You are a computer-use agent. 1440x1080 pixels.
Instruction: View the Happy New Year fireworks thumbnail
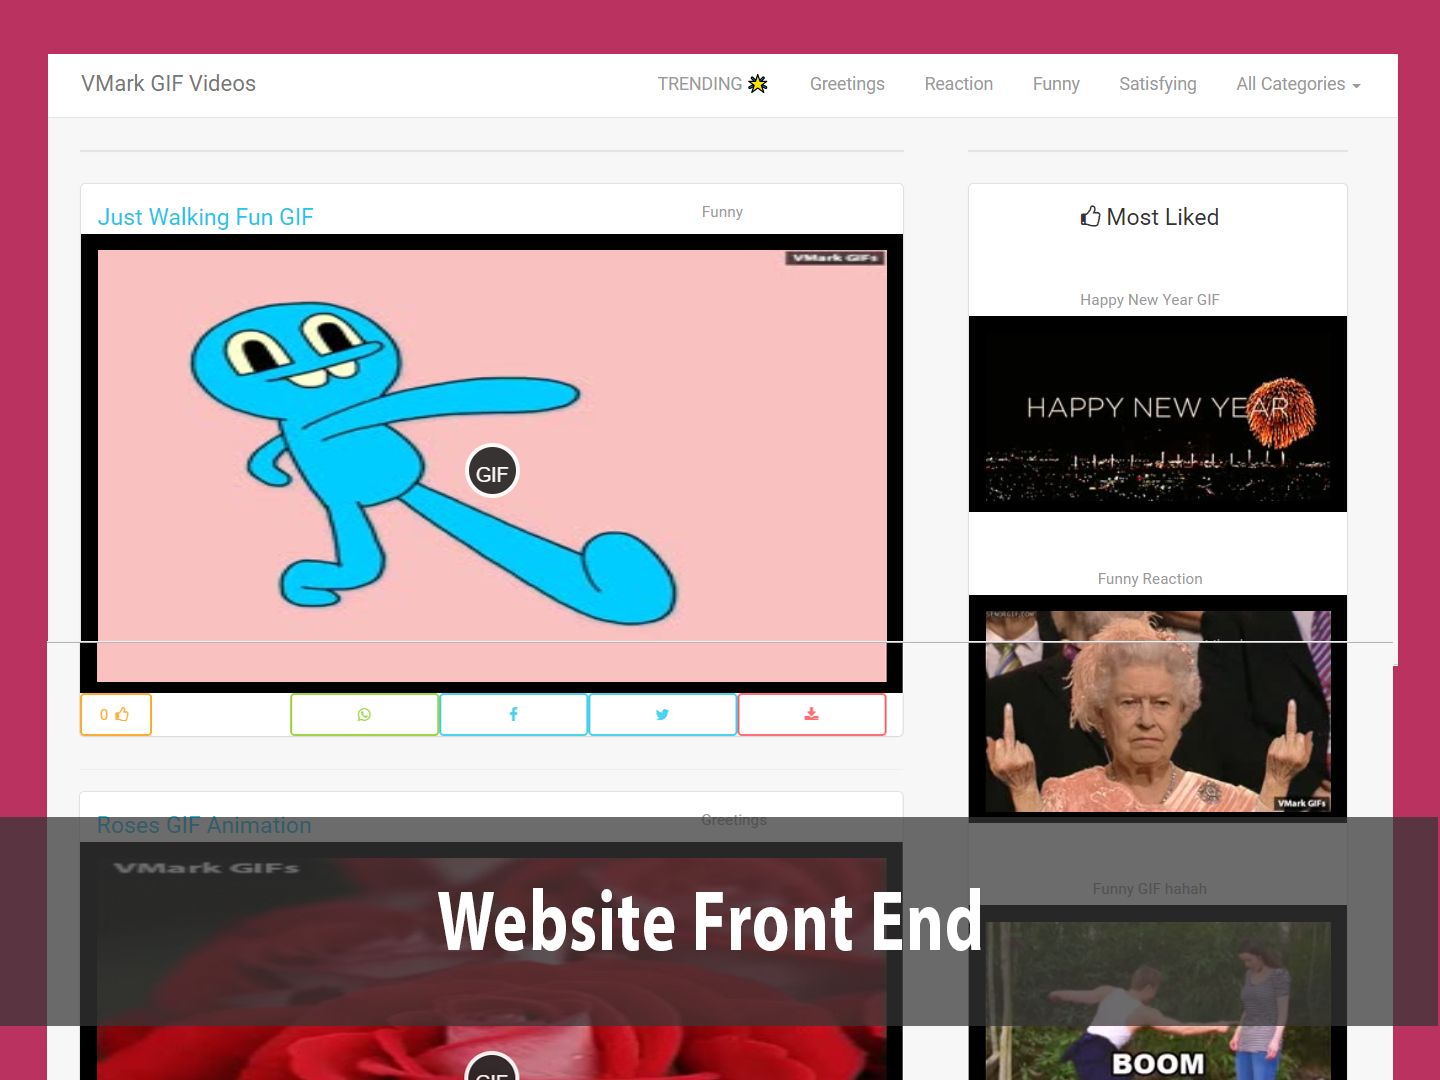[x=1158, y=414]
